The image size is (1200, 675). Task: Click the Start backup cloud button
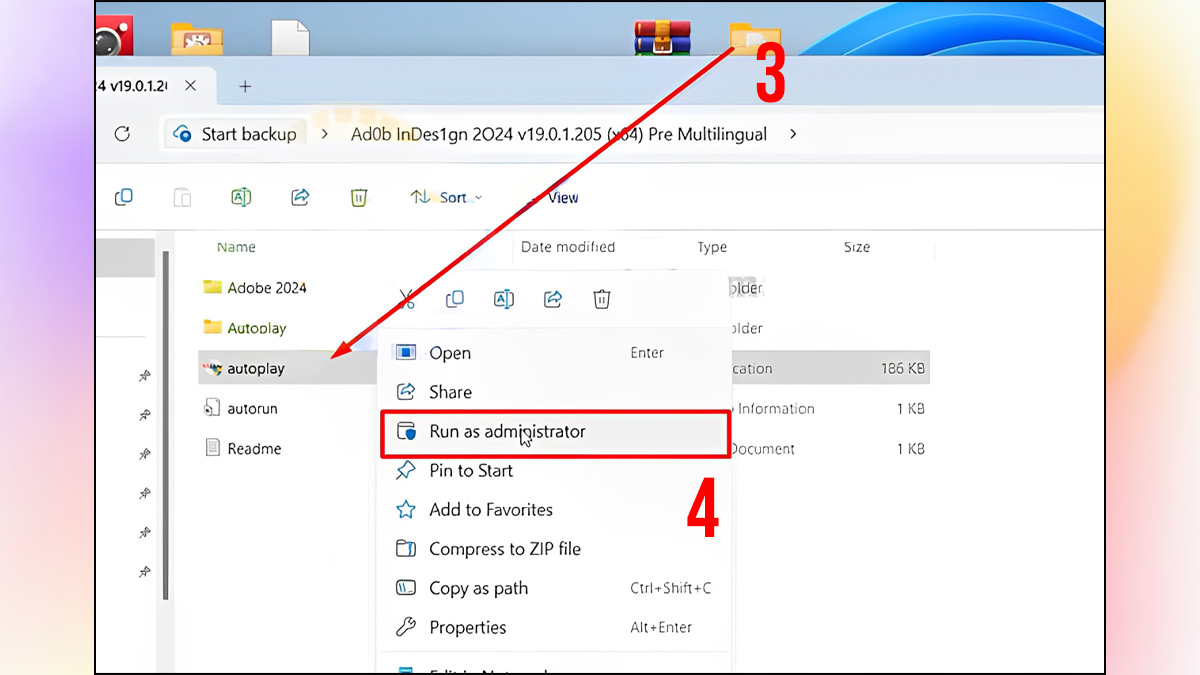[x=235, y=134]
